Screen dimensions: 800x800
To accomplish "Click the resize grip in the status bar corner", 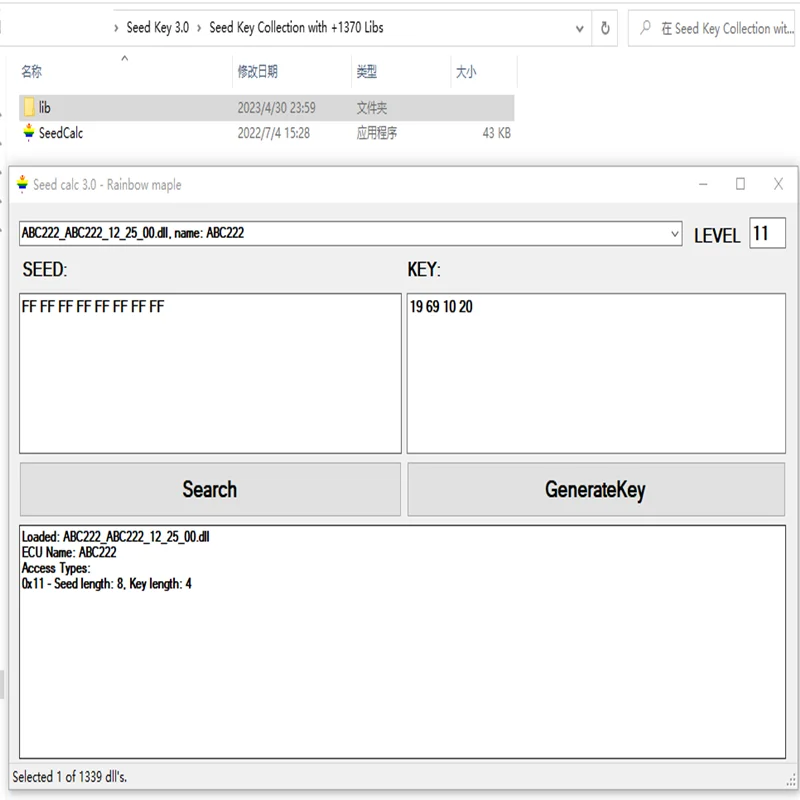I will pyautogui.click(x=791, y=781).
